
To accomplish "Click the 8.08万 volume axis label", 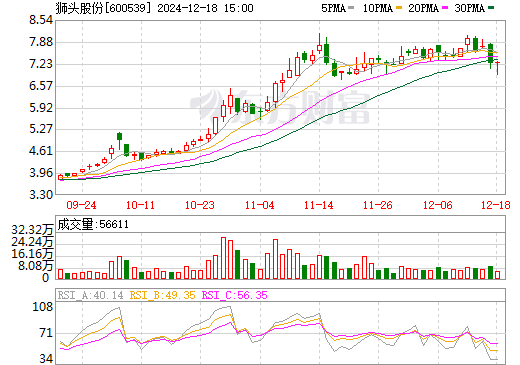I will click(36, 266).
